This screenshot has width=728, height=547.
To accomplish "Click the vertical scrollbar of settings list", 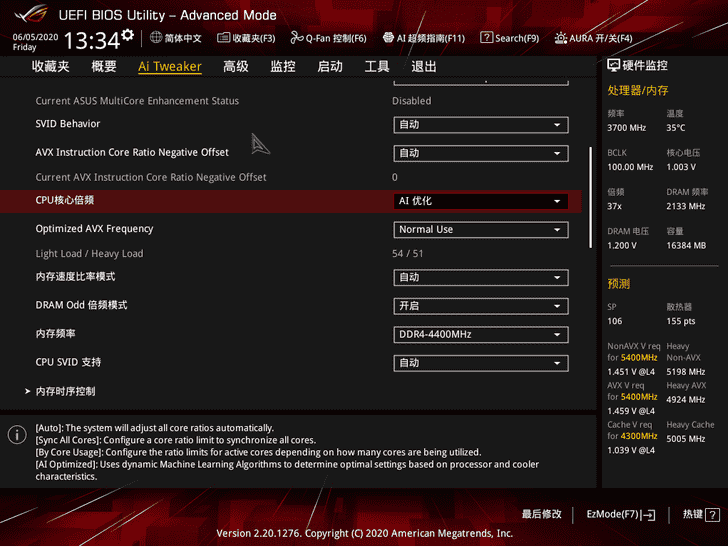I will [590, 198].
